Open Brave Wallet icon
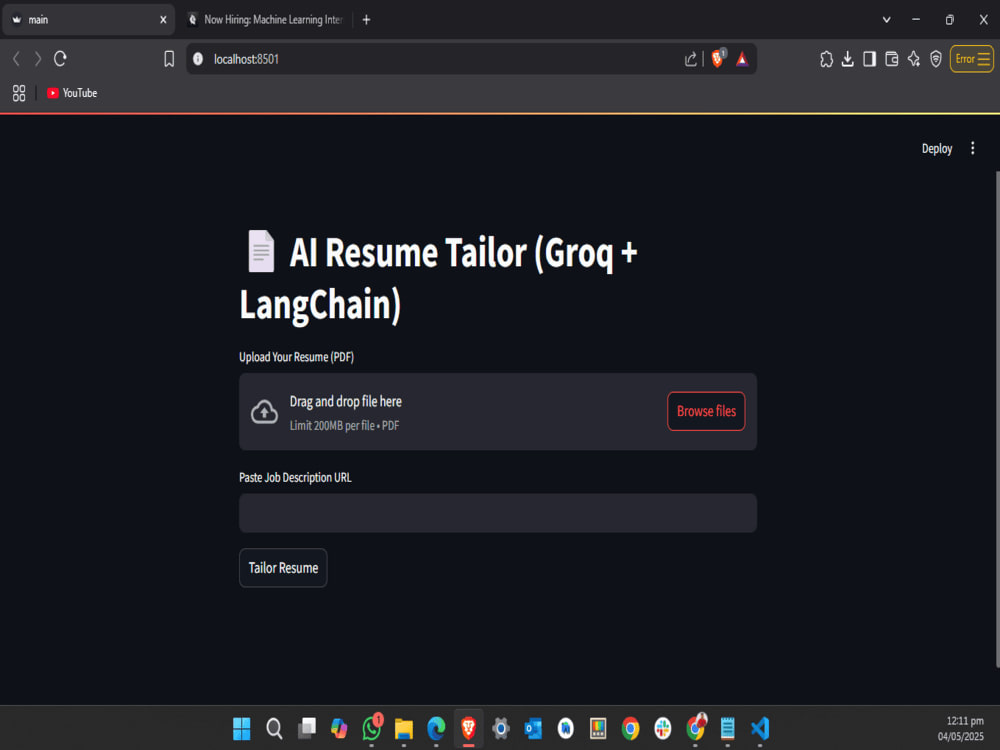Viewport: 1000px width, 750px height. coord(892,59)
